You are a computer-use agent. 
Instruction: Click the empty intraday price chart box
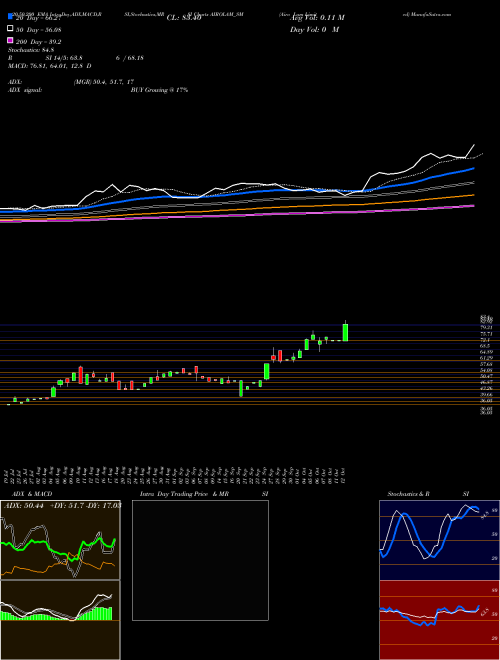pyautogui.click(x=200, y=560)
